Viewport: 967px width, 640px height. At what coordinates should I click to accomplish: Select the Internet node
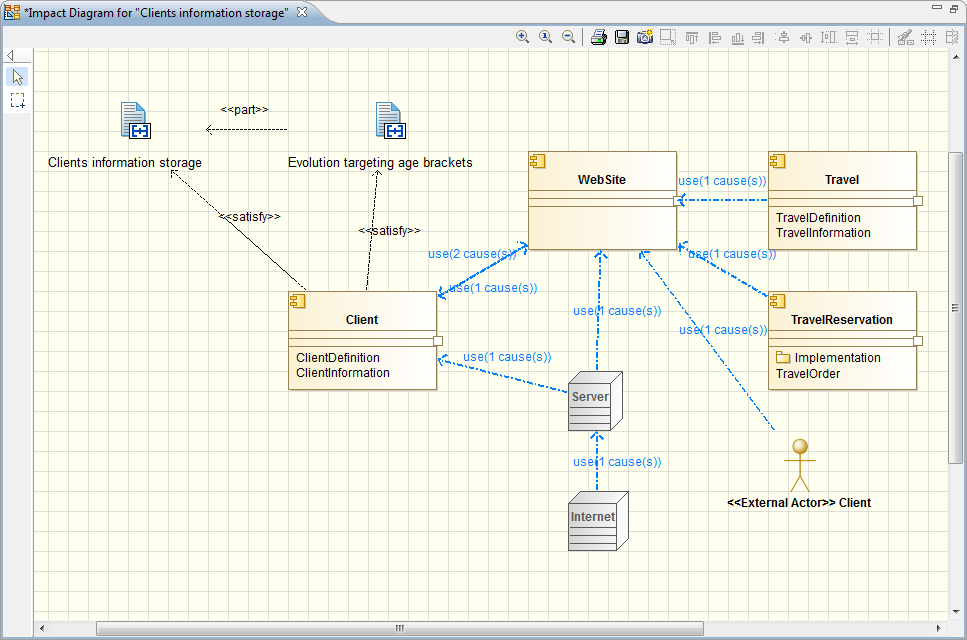click(598, 521)
